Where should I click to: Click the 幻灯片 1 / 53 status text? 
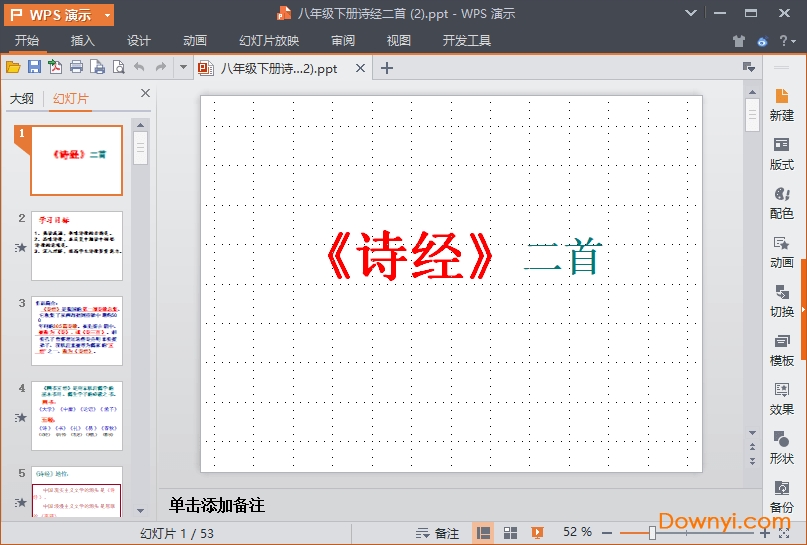177,534
